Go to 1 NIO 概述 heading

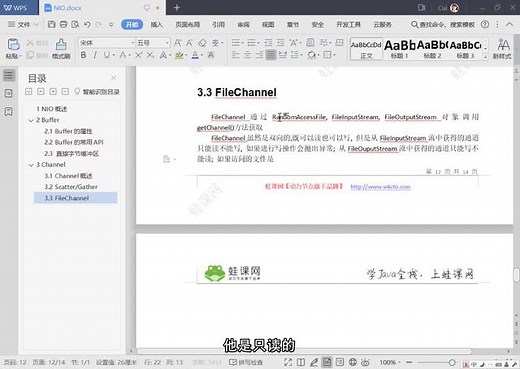pyautogui.click(x=52, y=109)
